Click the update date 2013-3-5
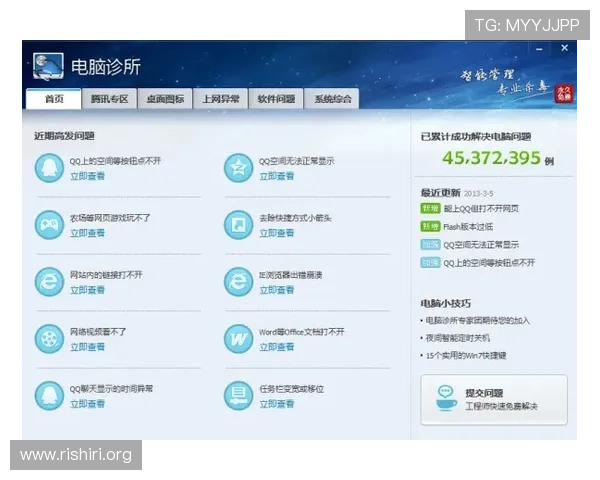 (x=478, y=193)
